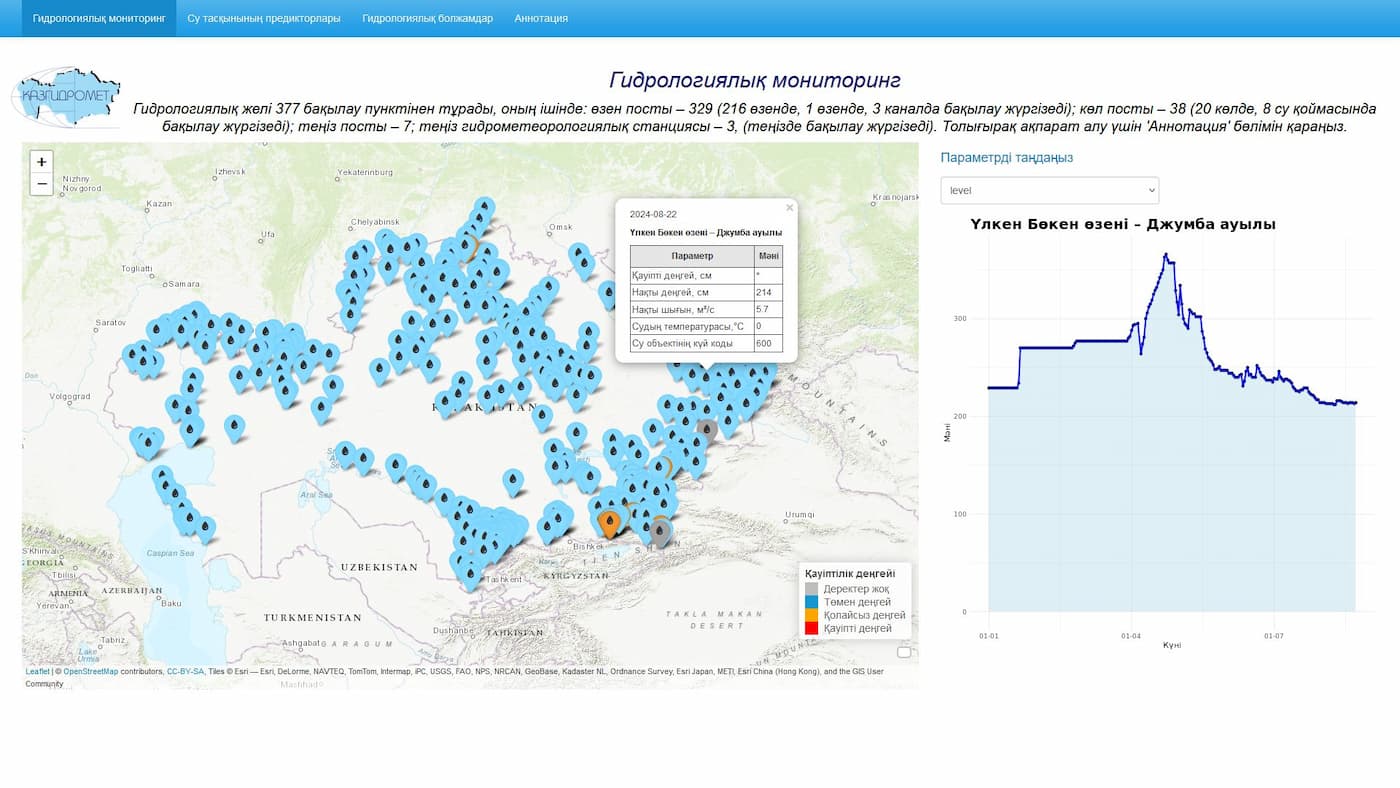Click the Қауіптілік деңгейі legend title
Viewport: 1400px width, 788px height.
[x=850, y=574]
